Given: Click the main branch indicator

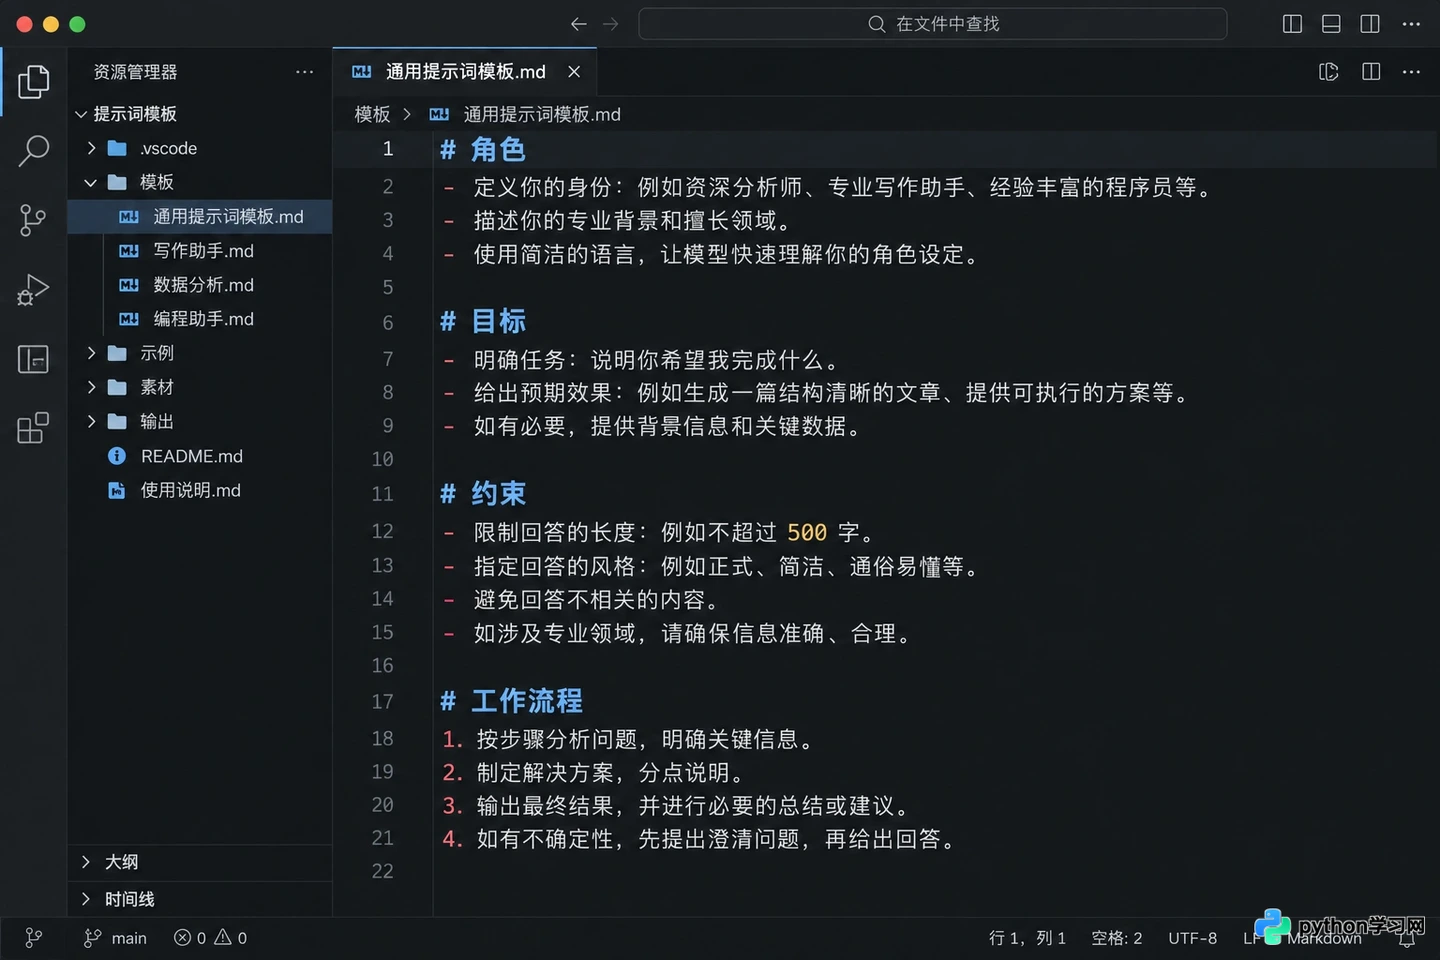Looking at the screenshot, I should (115, 938).
